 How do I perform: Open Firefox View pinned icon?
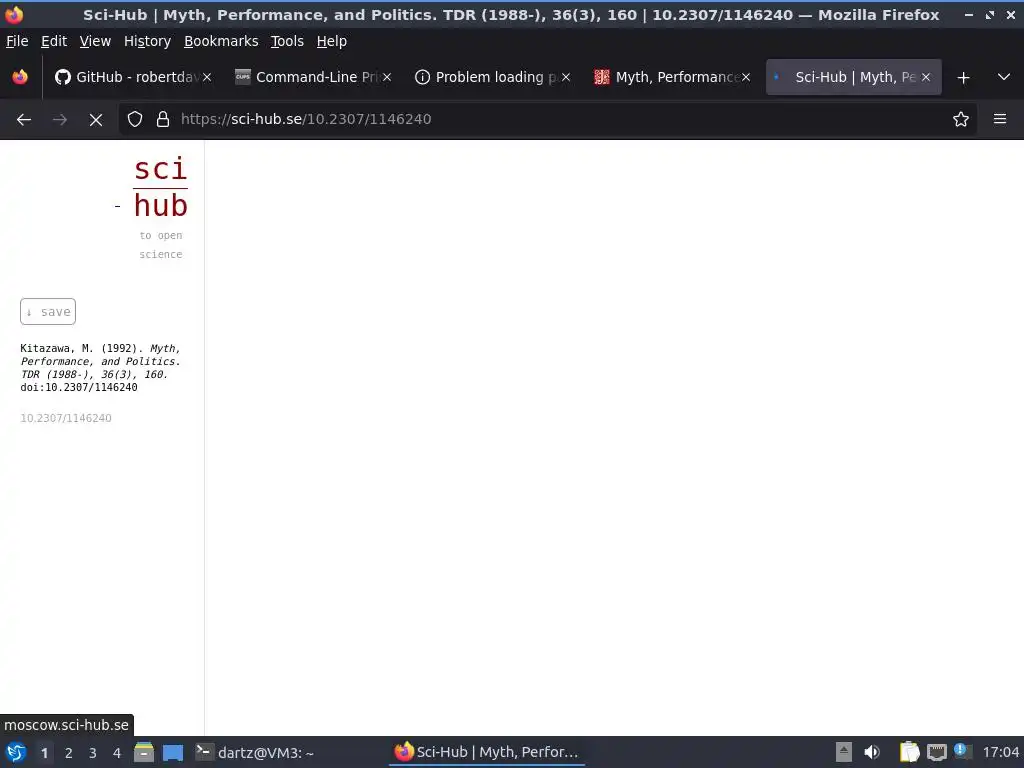click(x=20, y=78)
